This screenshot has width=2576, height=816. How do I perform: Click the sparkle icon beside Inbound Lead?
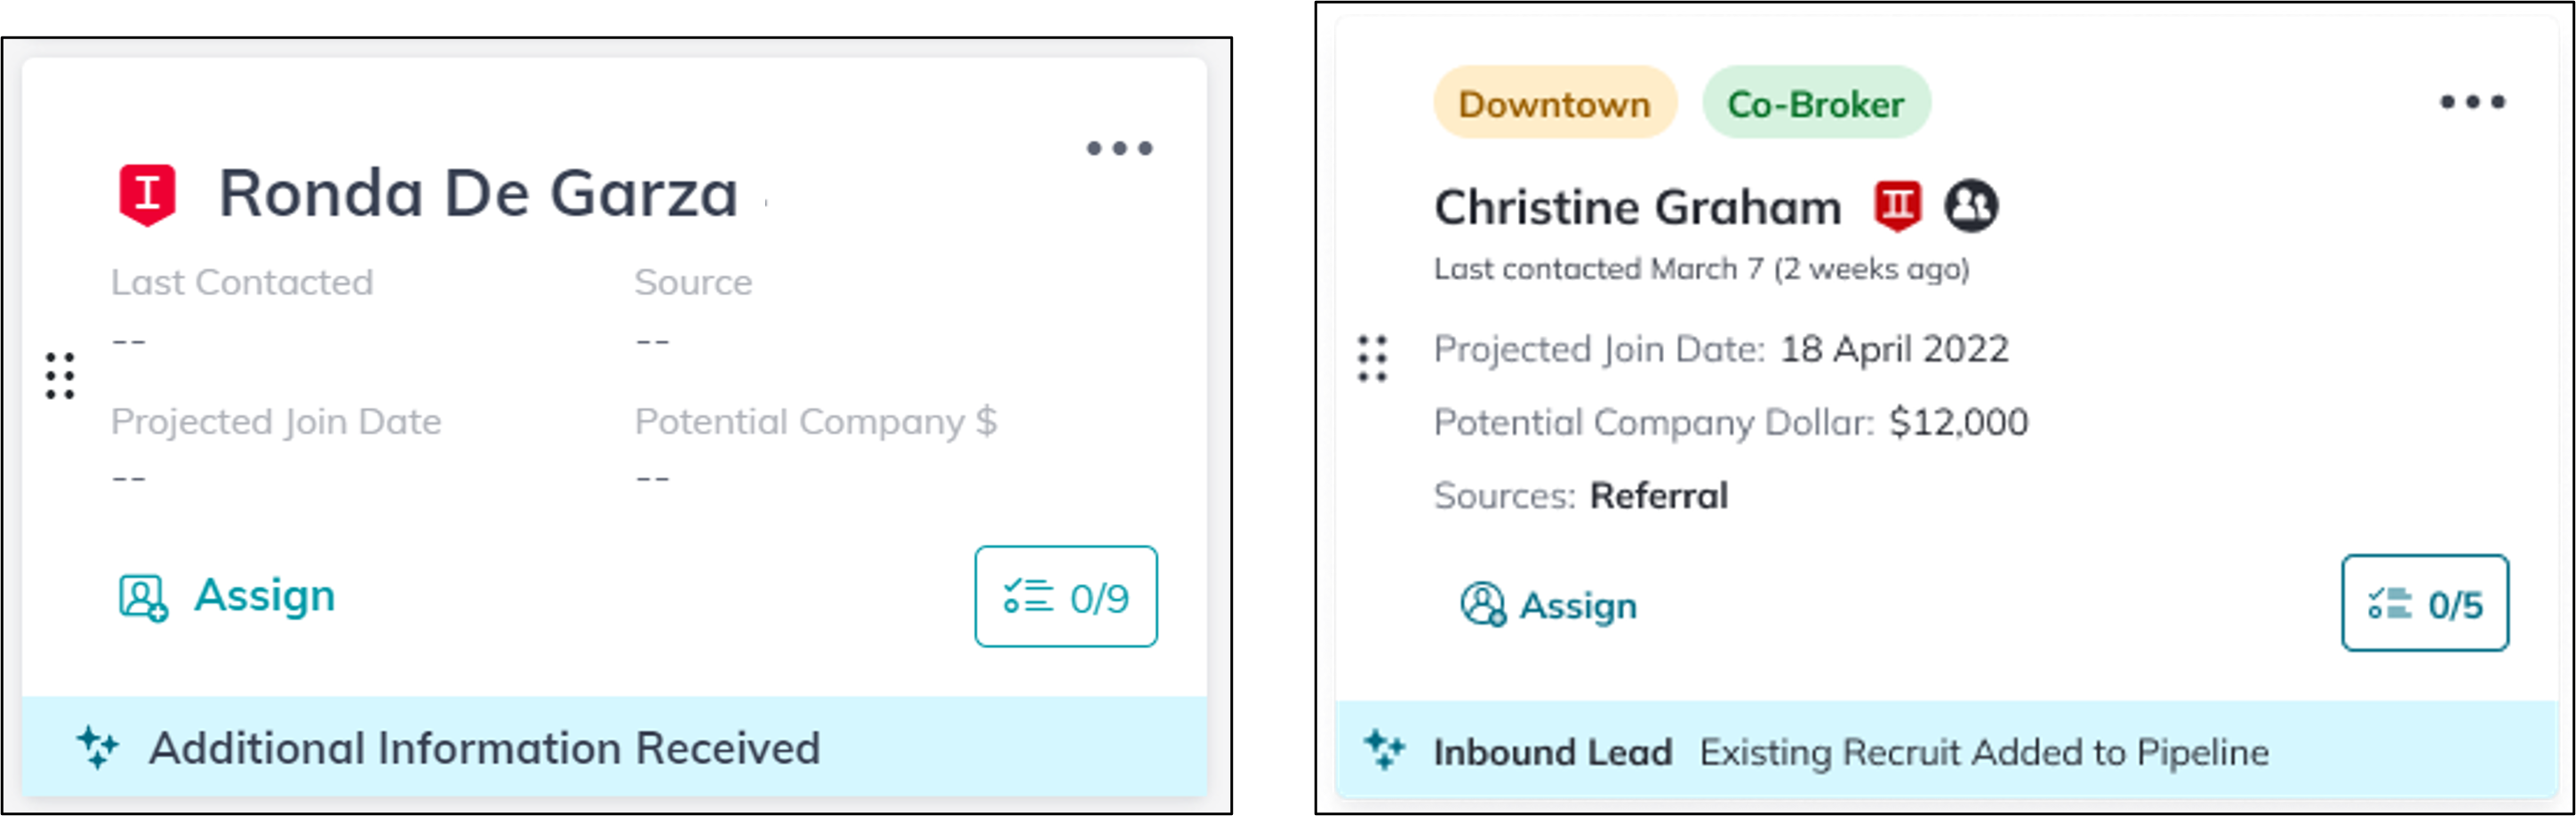[1384, 750]
